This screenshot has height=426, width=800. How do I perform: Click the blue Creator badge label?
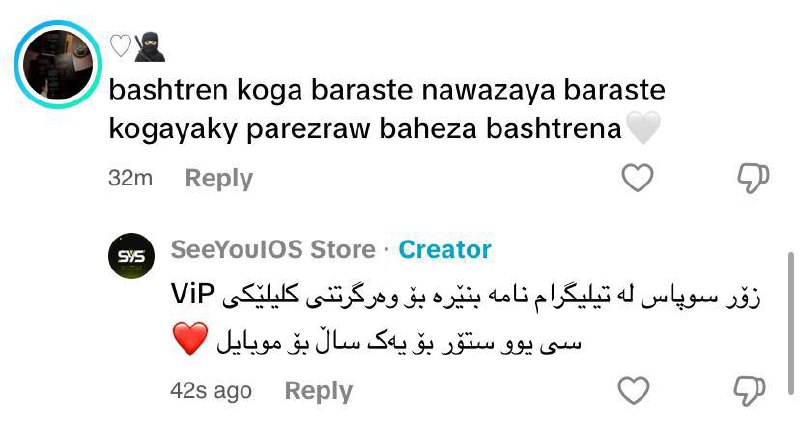click(x=445, y=249)
